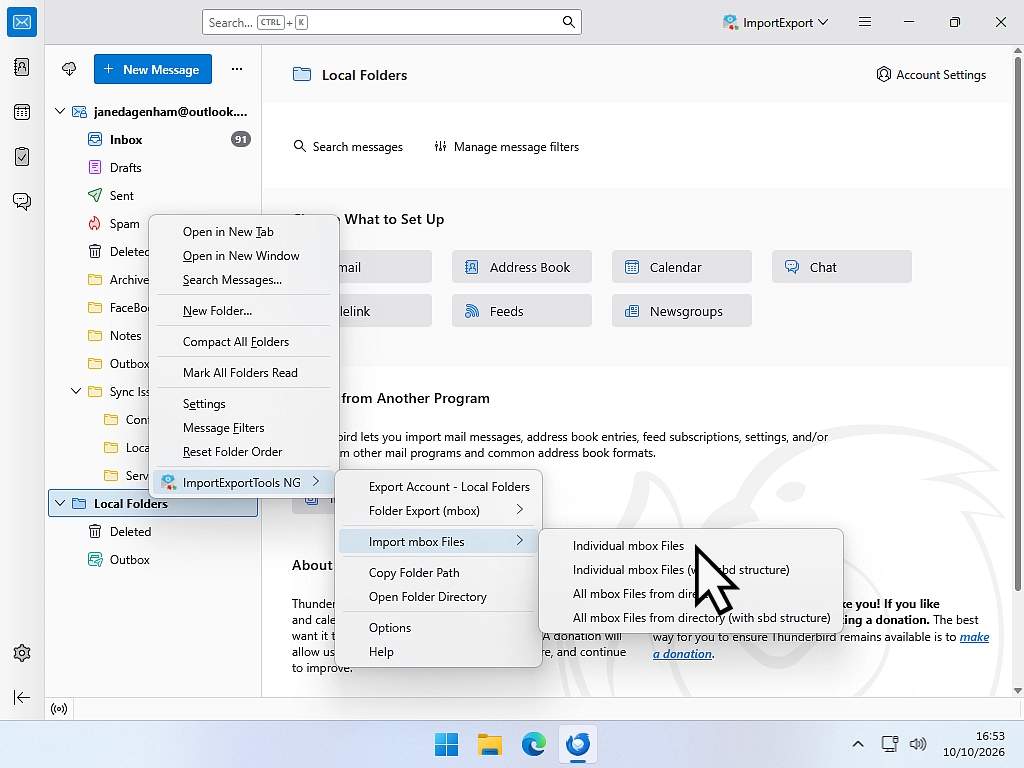
Task: Choose All mbox Files from directory (with sbd structure)
Action: coord(701,618)
